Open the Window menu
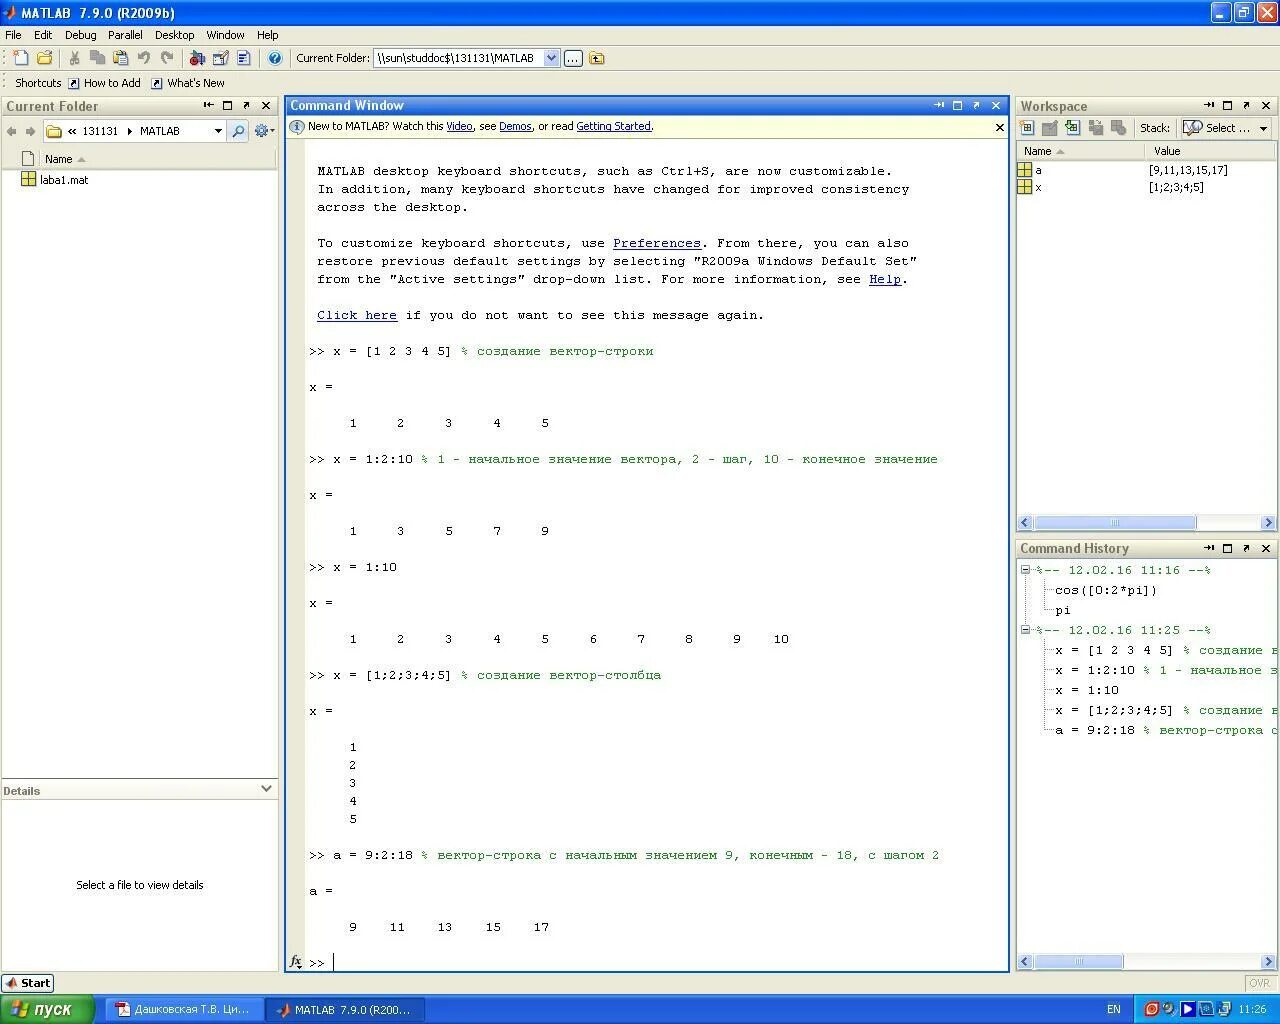1280x1024 pixels. pos(226,35)
